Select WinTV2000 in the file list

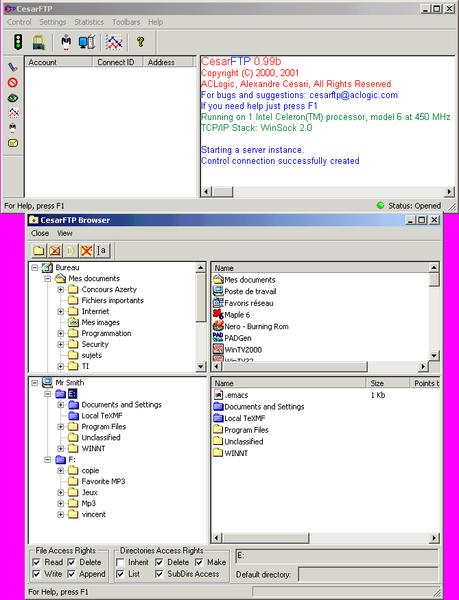point(238,349)
